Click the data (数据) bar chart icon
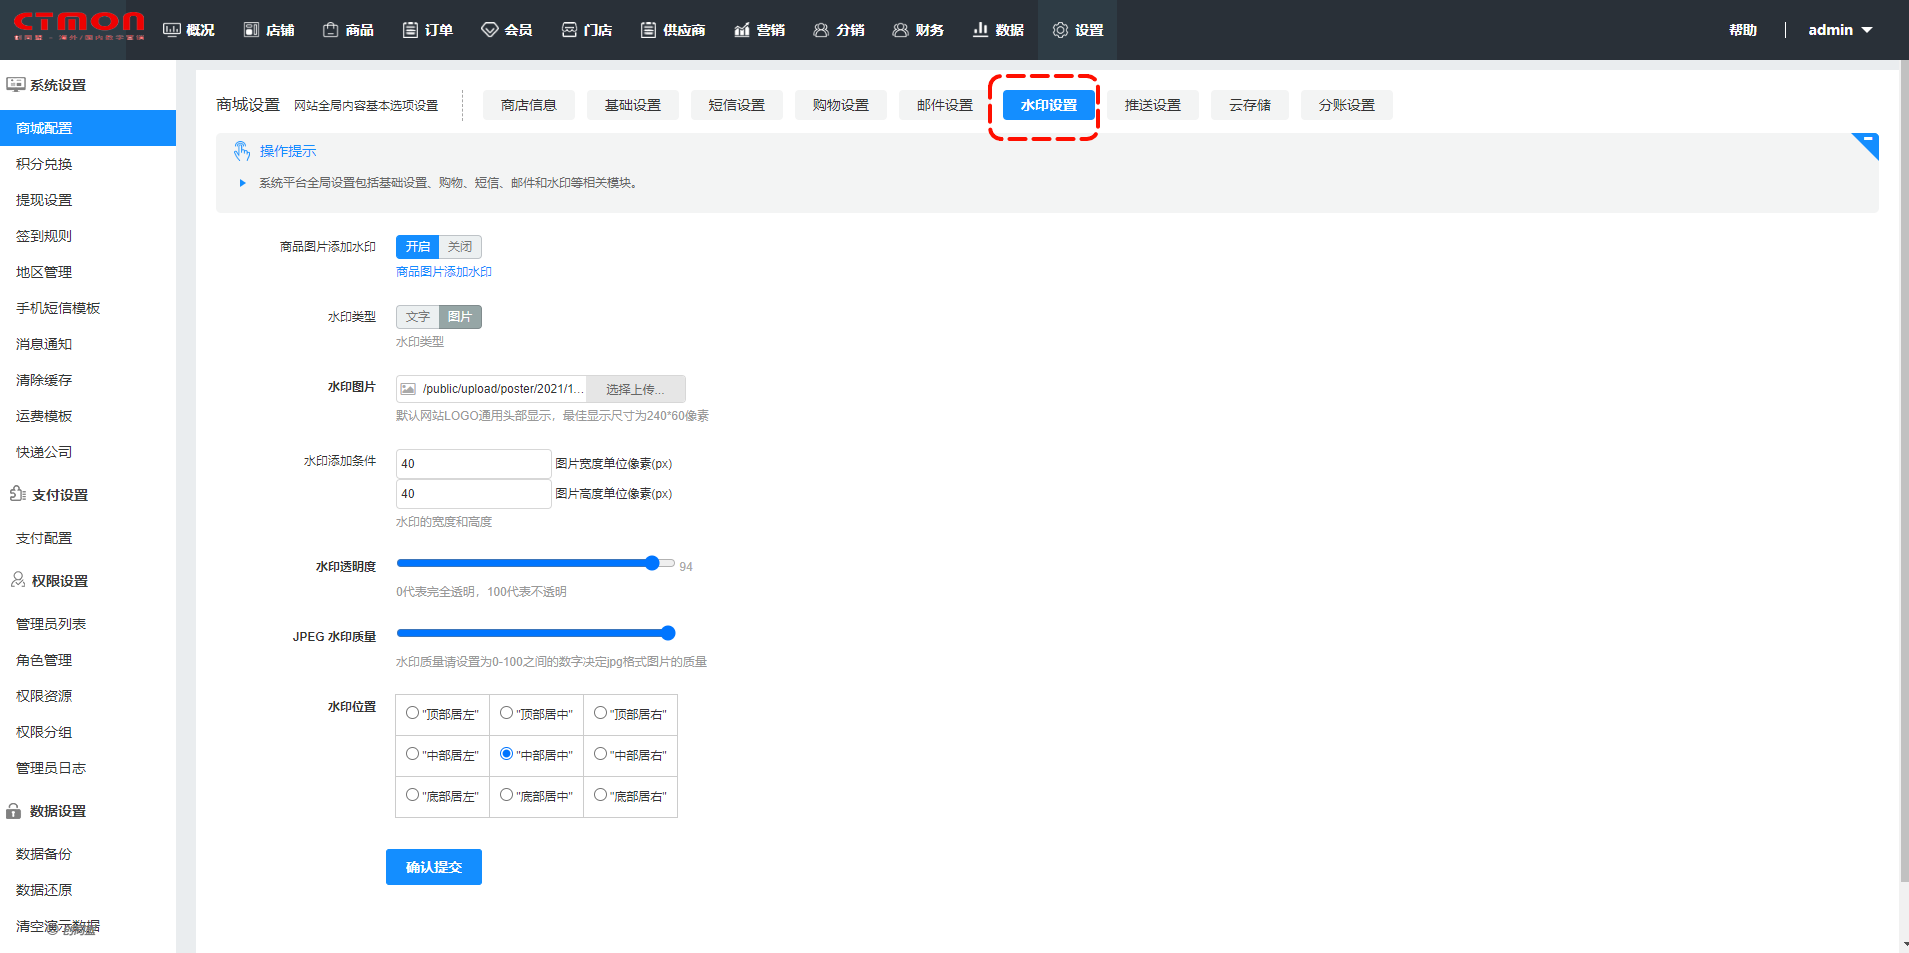1909x953 pixels. pos(980,30)
